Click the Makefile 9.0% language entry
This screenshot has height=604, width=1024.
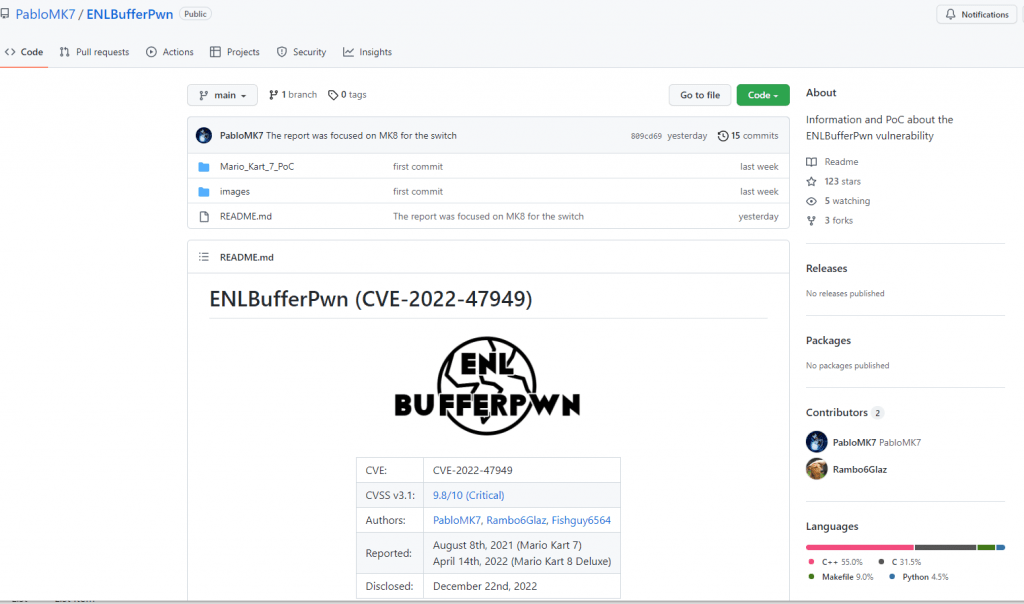(x=840, y=577)
